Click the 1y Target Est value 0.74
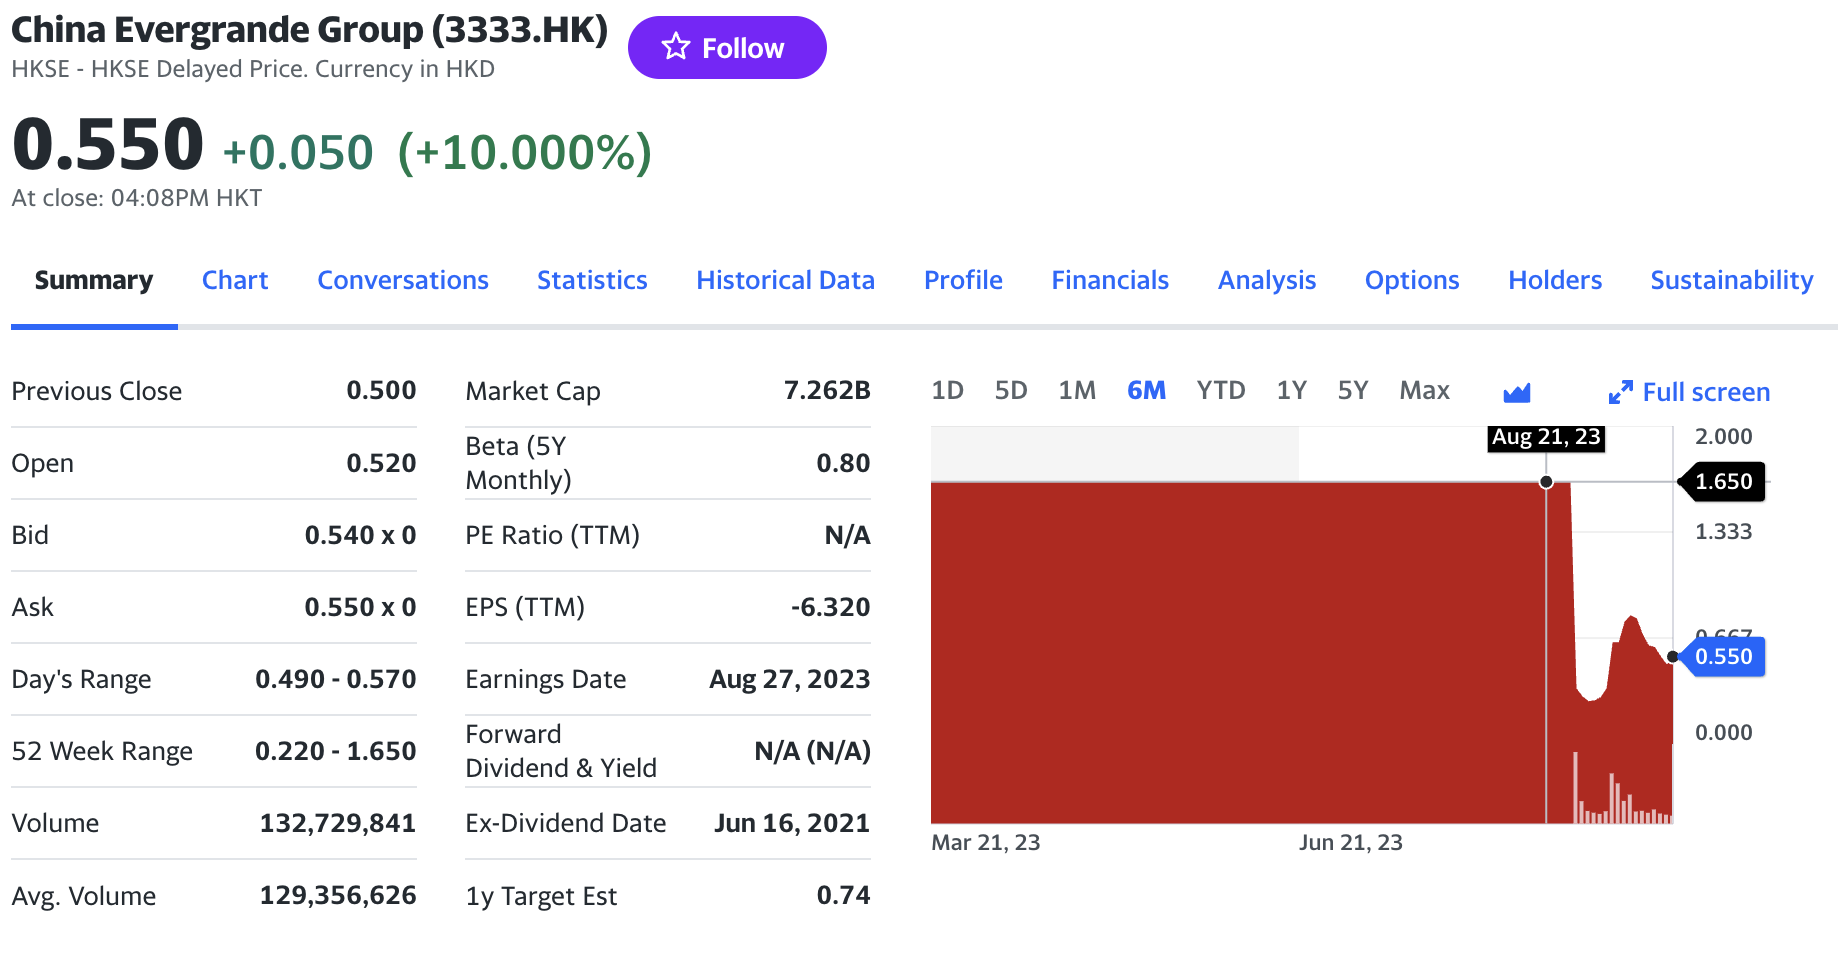This screenshot has height=964, width=1838. point(843,895)
